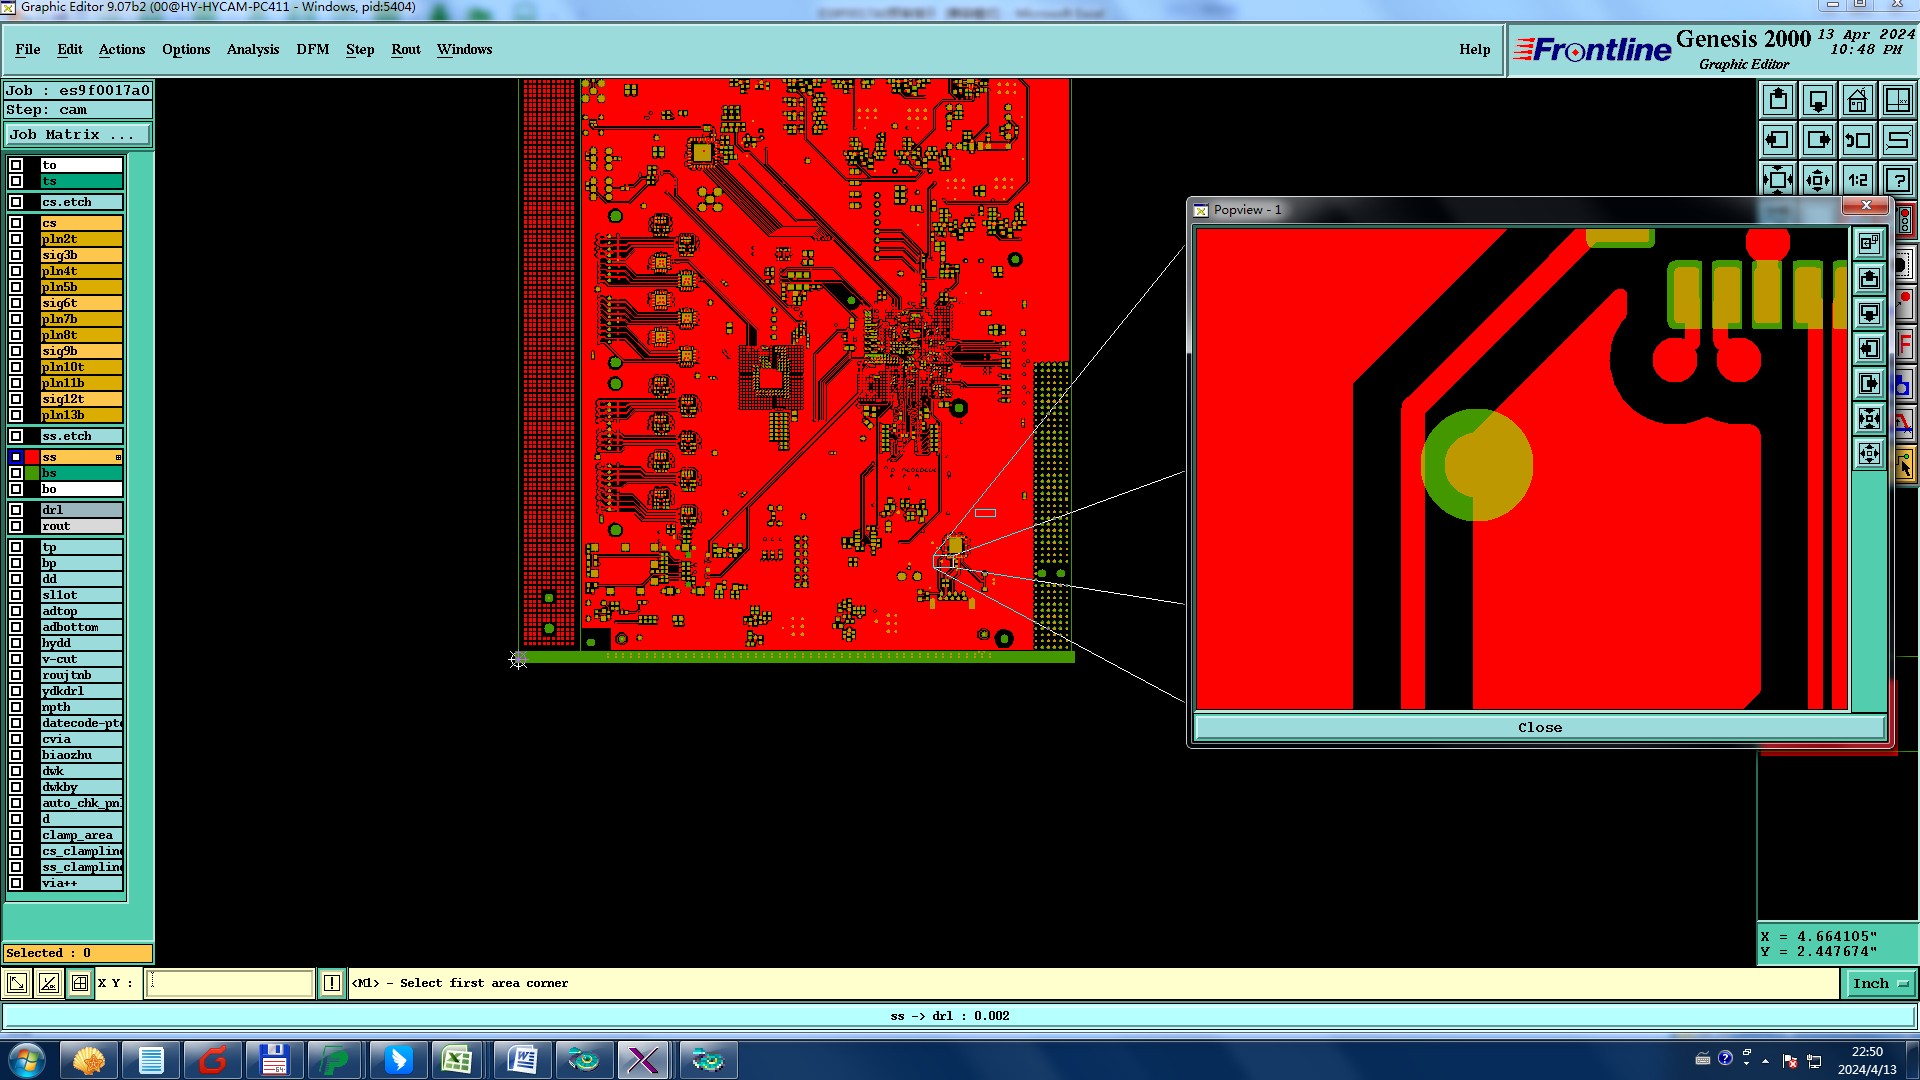This screenshot has height=1080, width=1920.
Task: Click the previous view undo-zoom icon
Action: tap(1857, 141)
